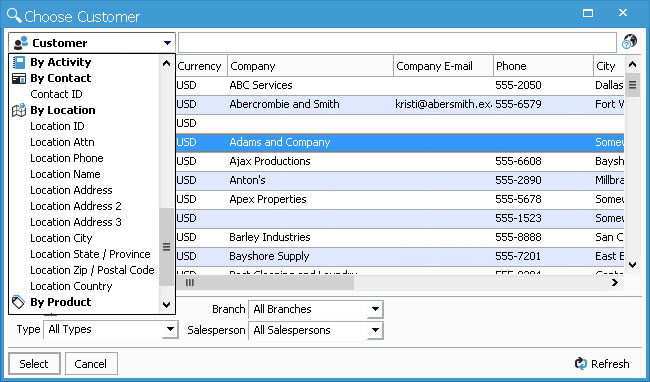The width and height of the screenshot is (650, 382).
Task: Select the Barley Industries row
Action: pos(400,237)
